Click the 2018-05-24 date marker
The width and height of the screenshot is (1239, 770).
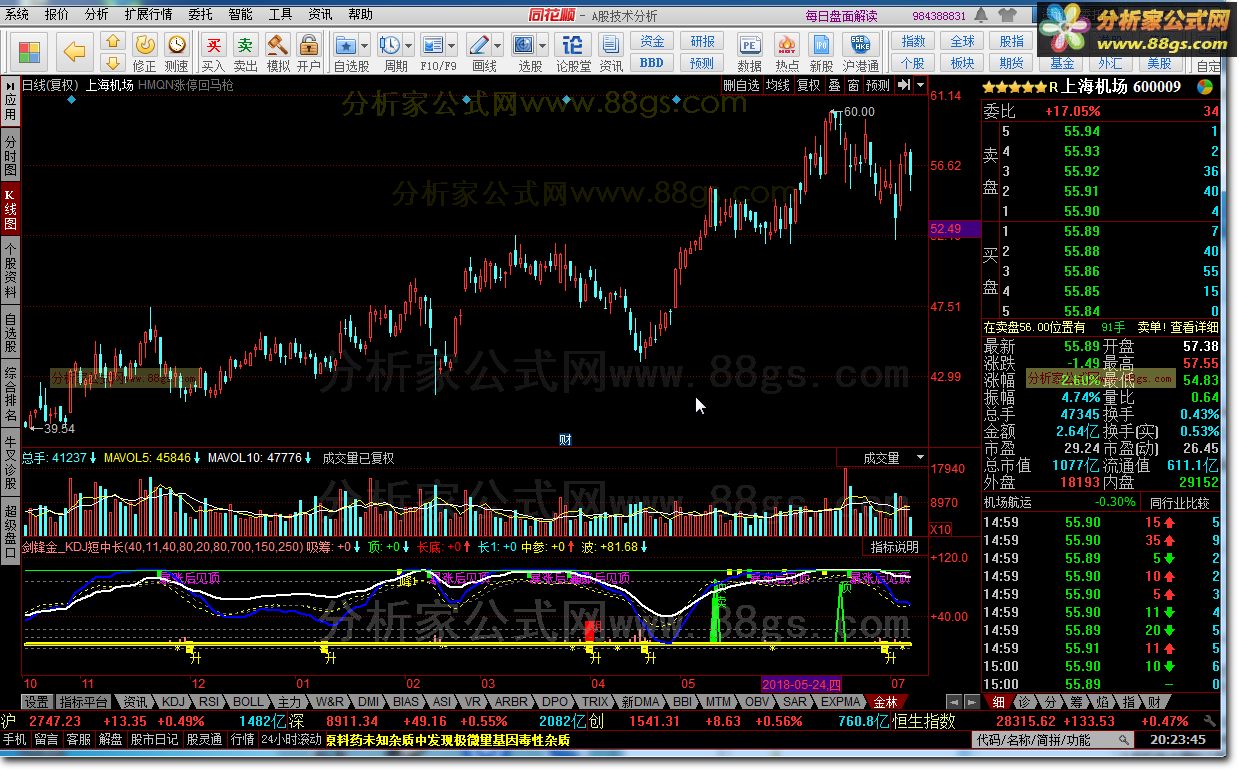coord(801,683)
